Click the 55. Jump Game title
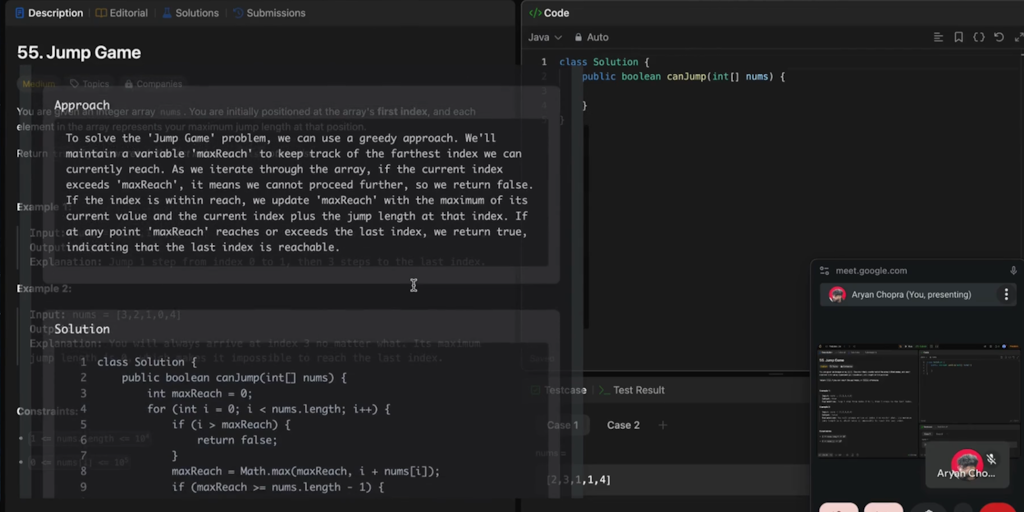1024x512 pixels. pyautogui.click(x=79, y=52)
